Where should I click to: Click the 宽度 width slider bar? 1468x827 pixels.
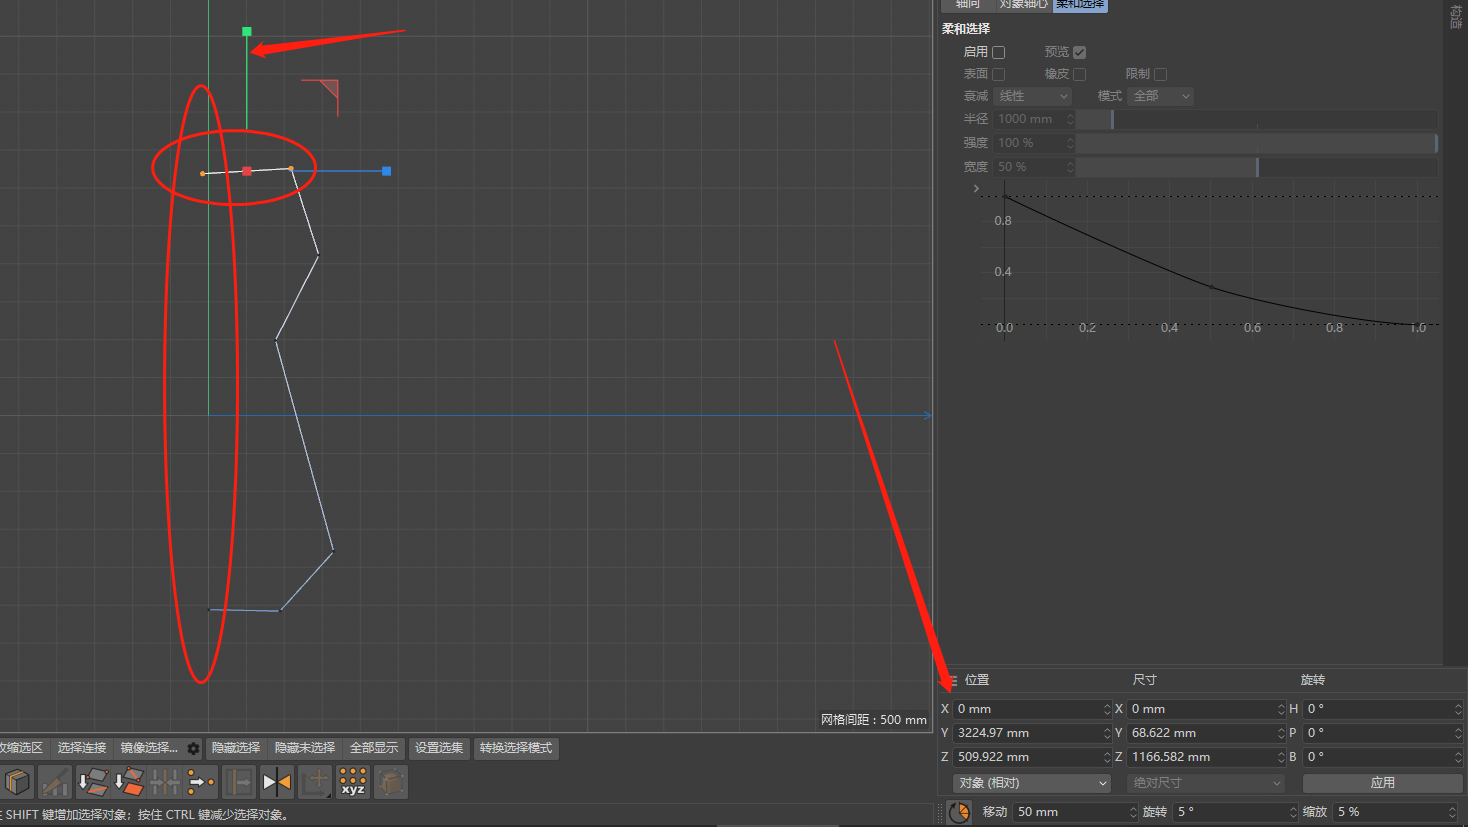pyautogui.click(x=1257, y=167)
